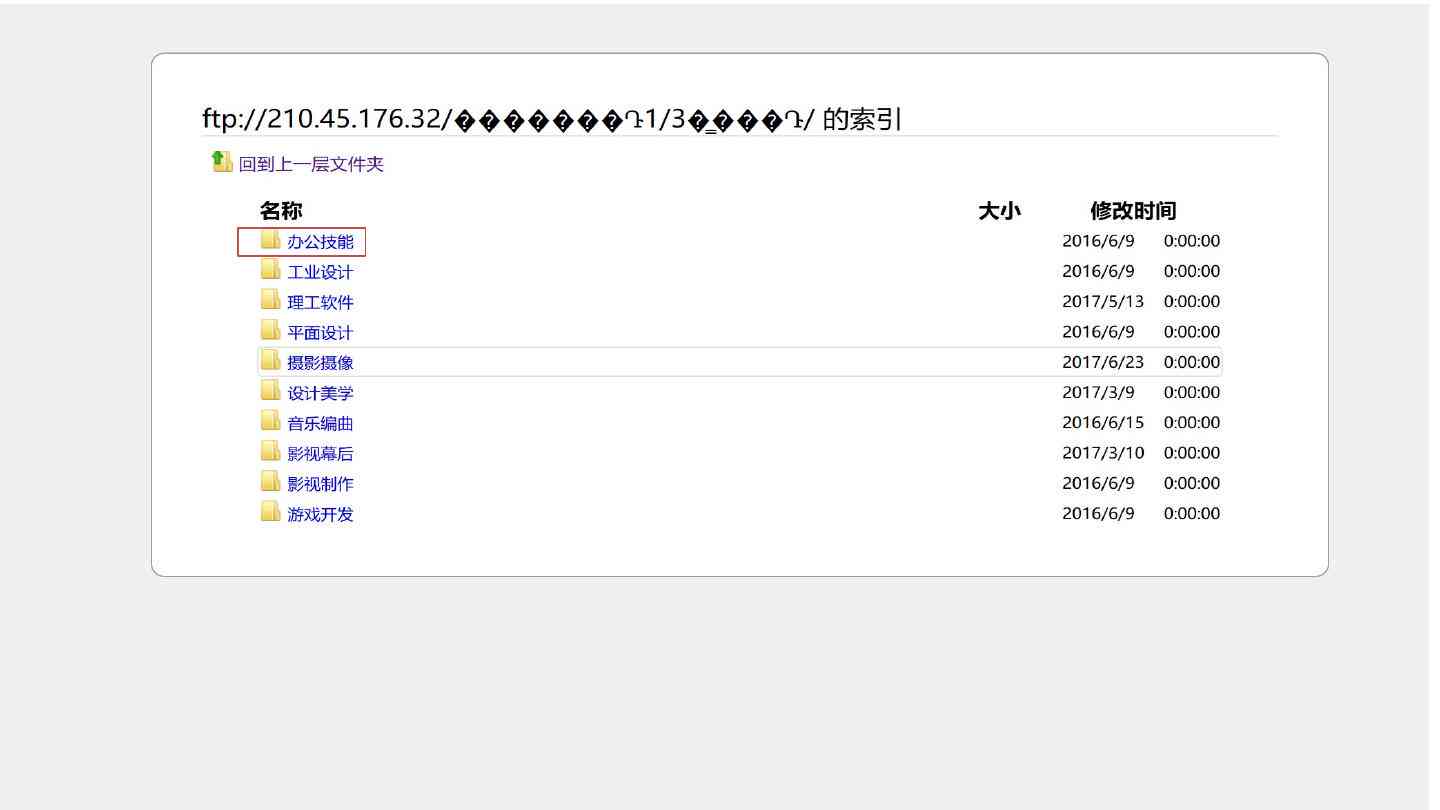Open the 办公技能 folder link
Image resolution: width=1440 pixels, height=810 pixels.
click(320, 242)
